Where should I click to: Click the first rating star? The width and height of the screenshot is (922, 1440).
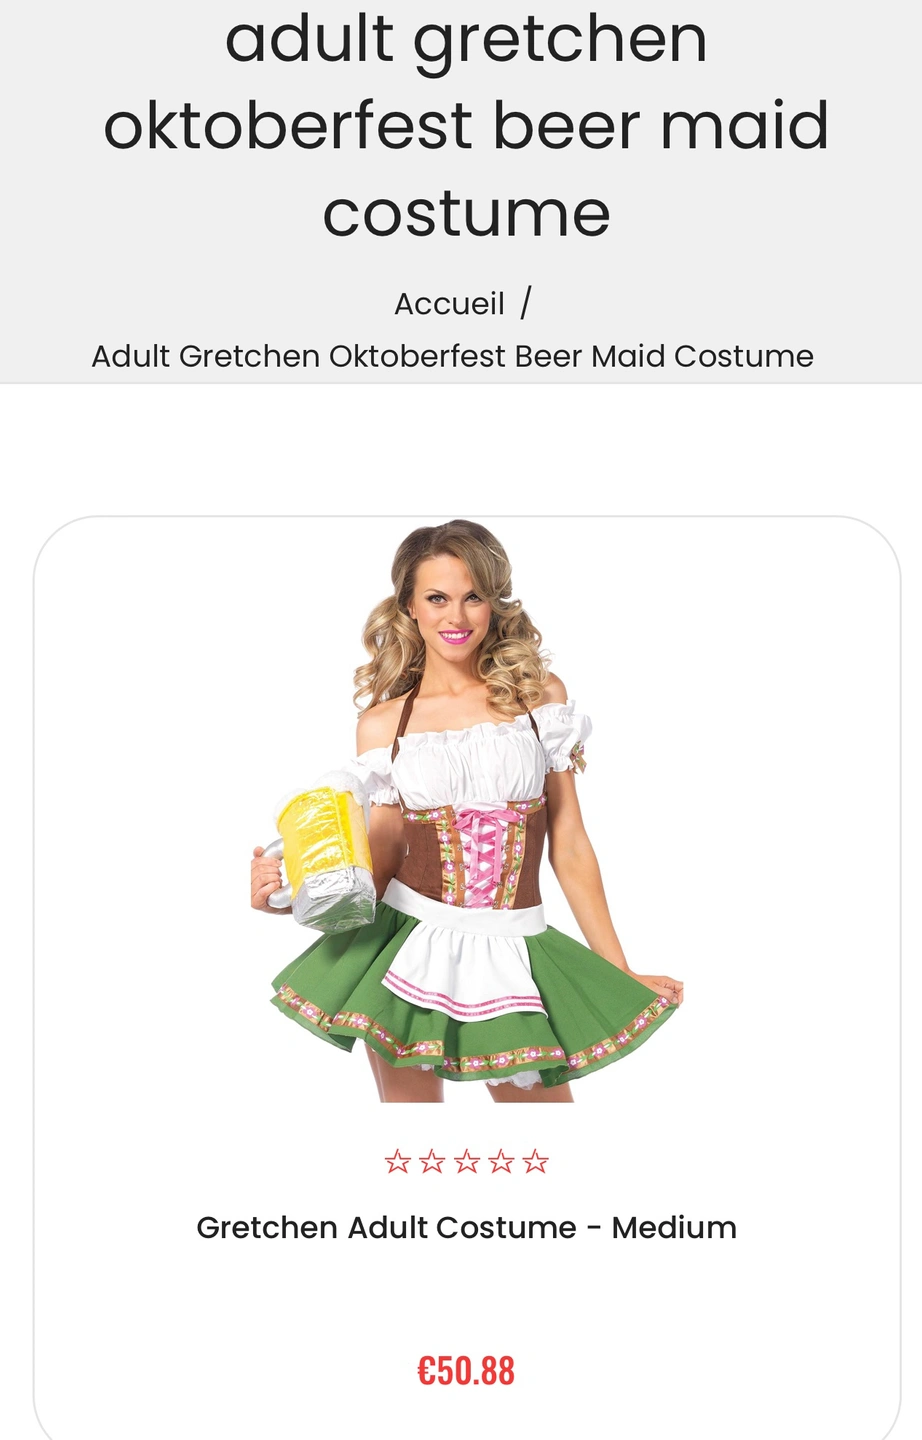tap(398, 1161)
